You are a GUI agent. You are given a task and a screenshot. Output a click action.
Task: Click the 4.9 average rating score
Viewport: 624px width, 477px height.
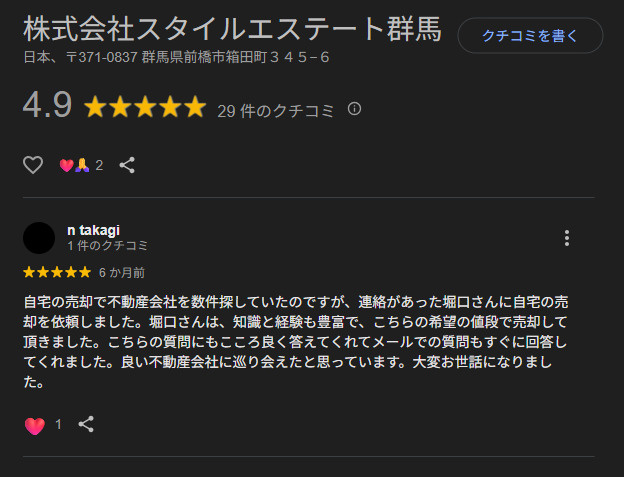click(x=47, y=106)
